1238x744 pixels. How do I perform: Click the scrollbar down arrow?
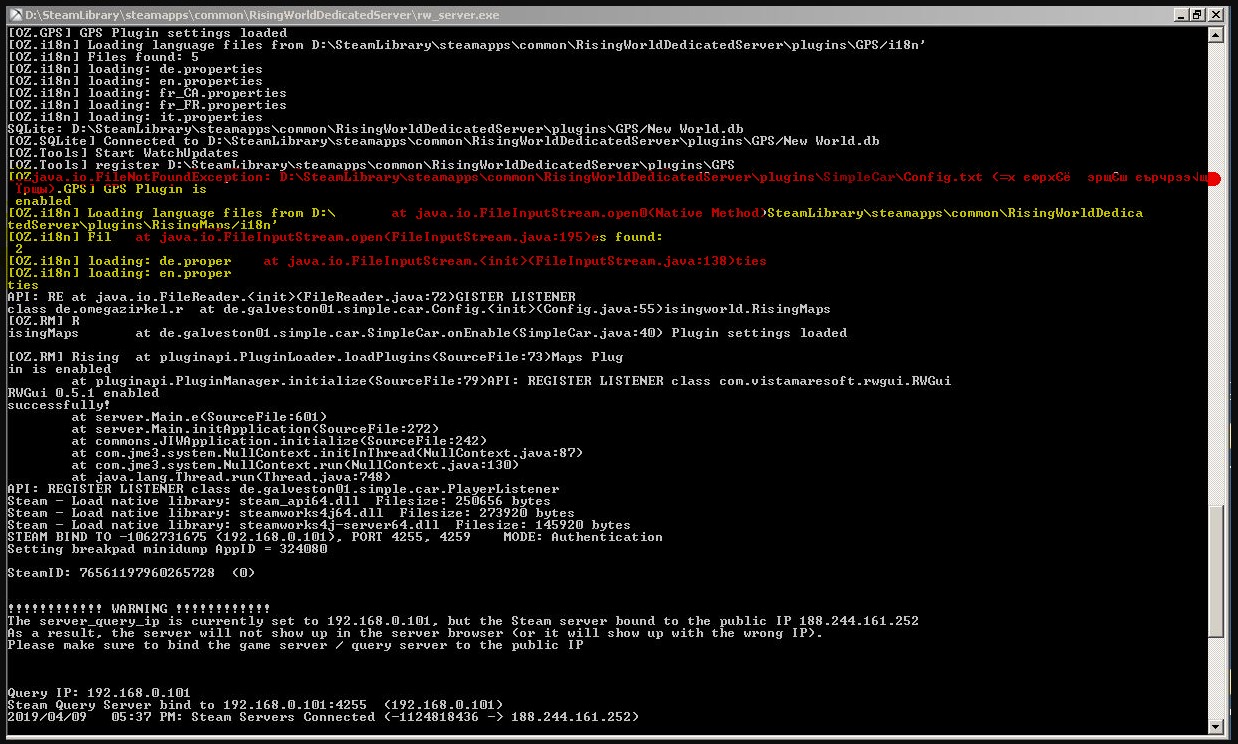1216,726
